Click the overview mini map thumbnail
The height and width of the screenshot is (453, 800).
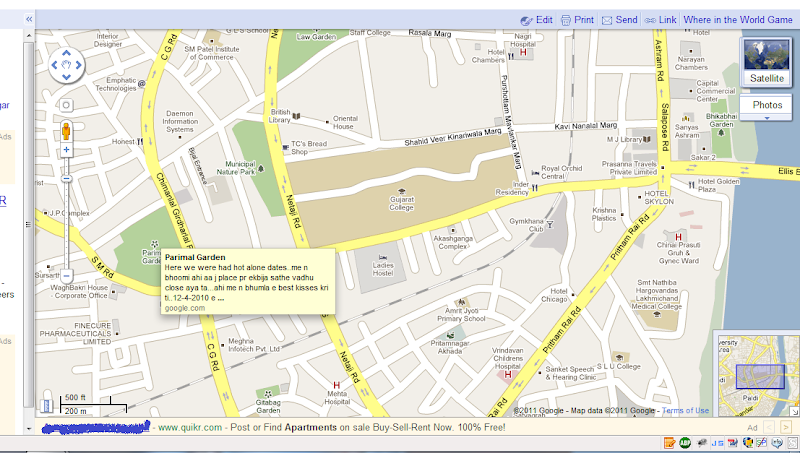click(x=759, y=375)
